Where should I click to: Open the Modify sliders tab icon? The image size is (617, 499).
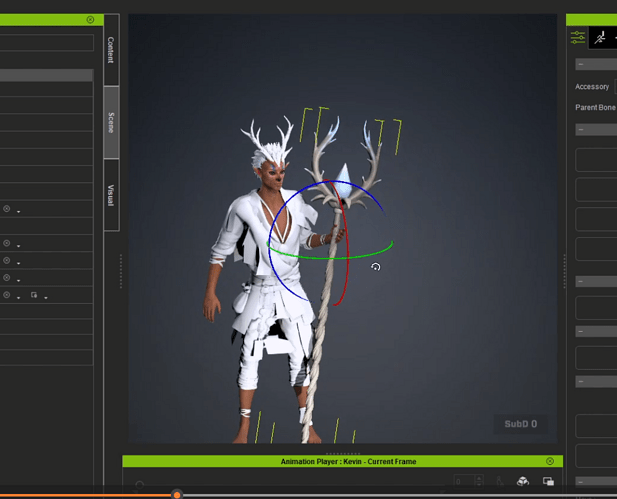click(x=578, y=38)
